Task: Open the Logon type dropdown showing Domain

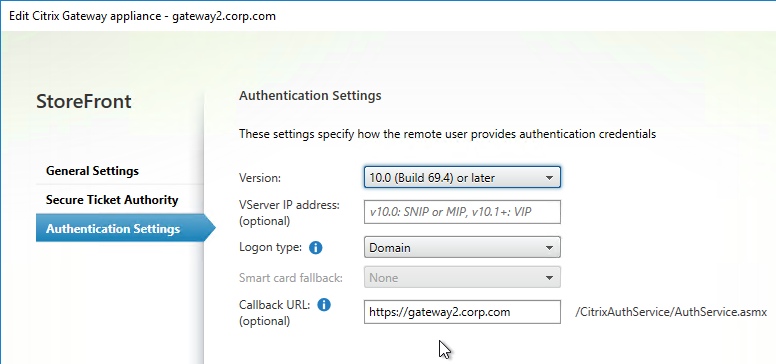Action: coord(462,247)
